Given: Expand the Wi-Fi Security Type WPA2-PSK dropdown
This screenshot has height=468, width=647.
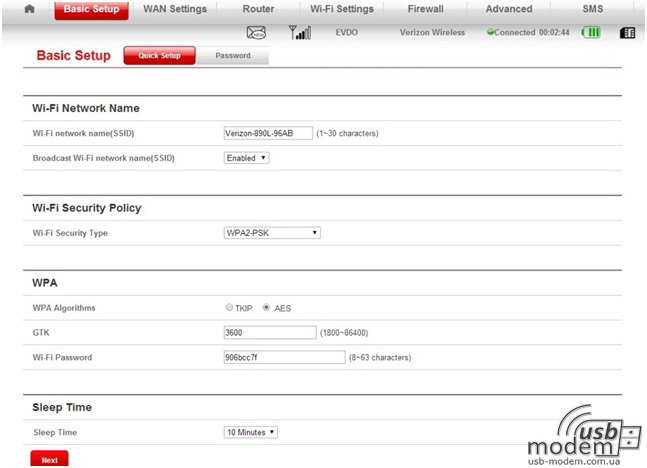Looking at the screenshot, I should (272, 233).
